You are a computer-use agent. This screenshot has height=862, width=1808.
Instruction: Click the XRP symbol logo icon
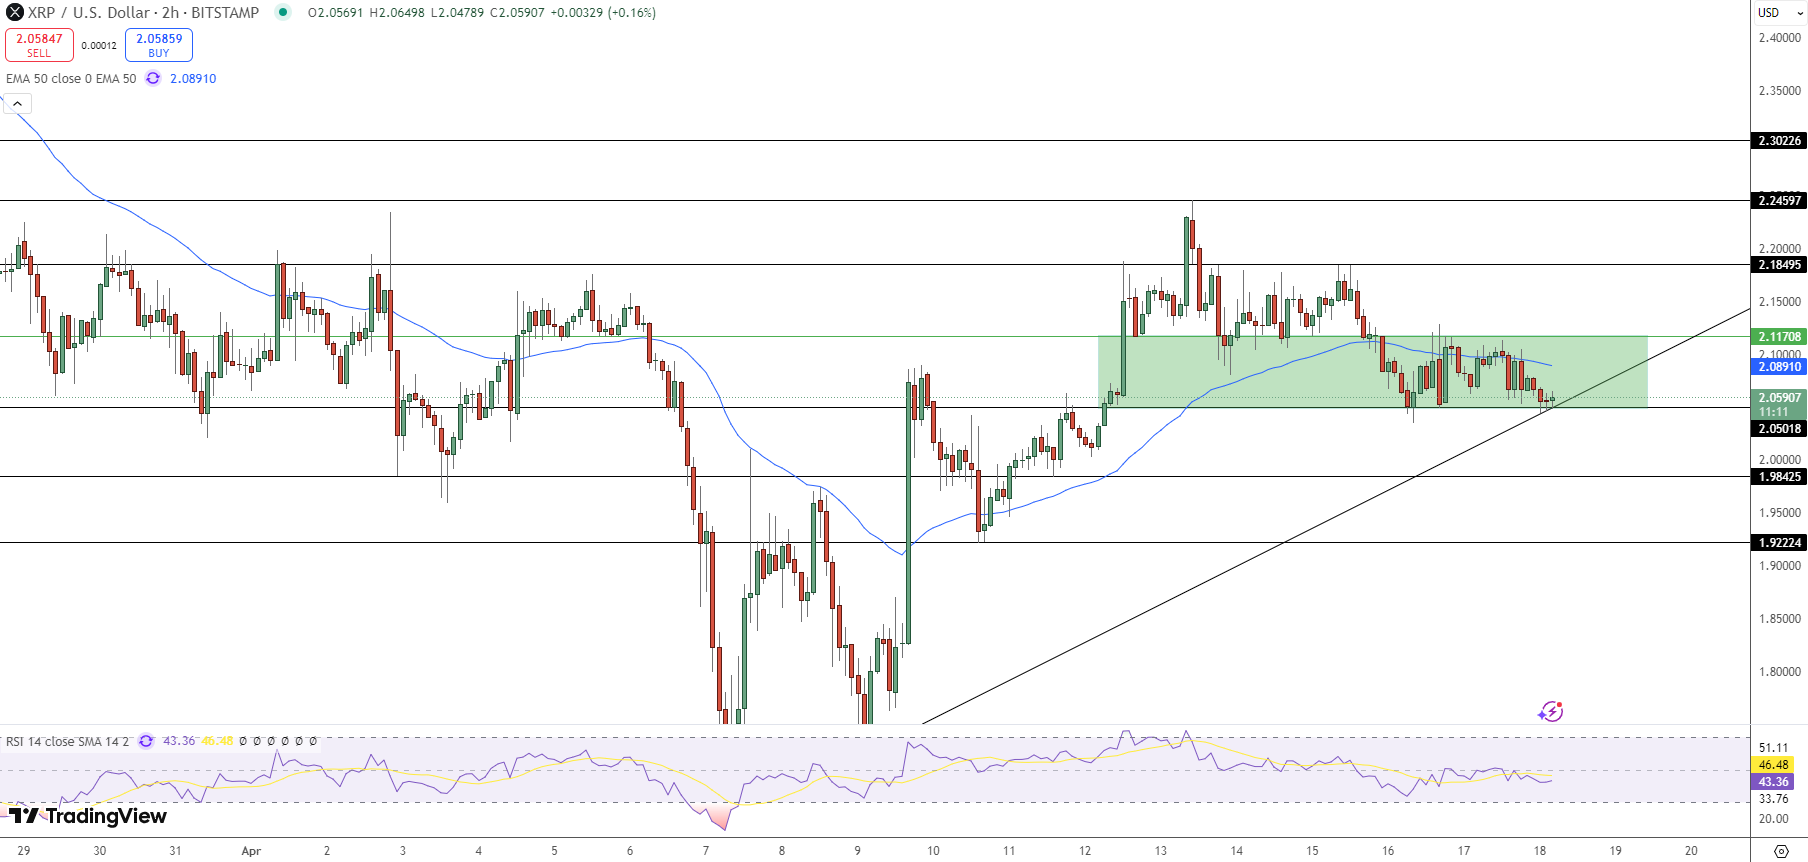click(15, 13)
